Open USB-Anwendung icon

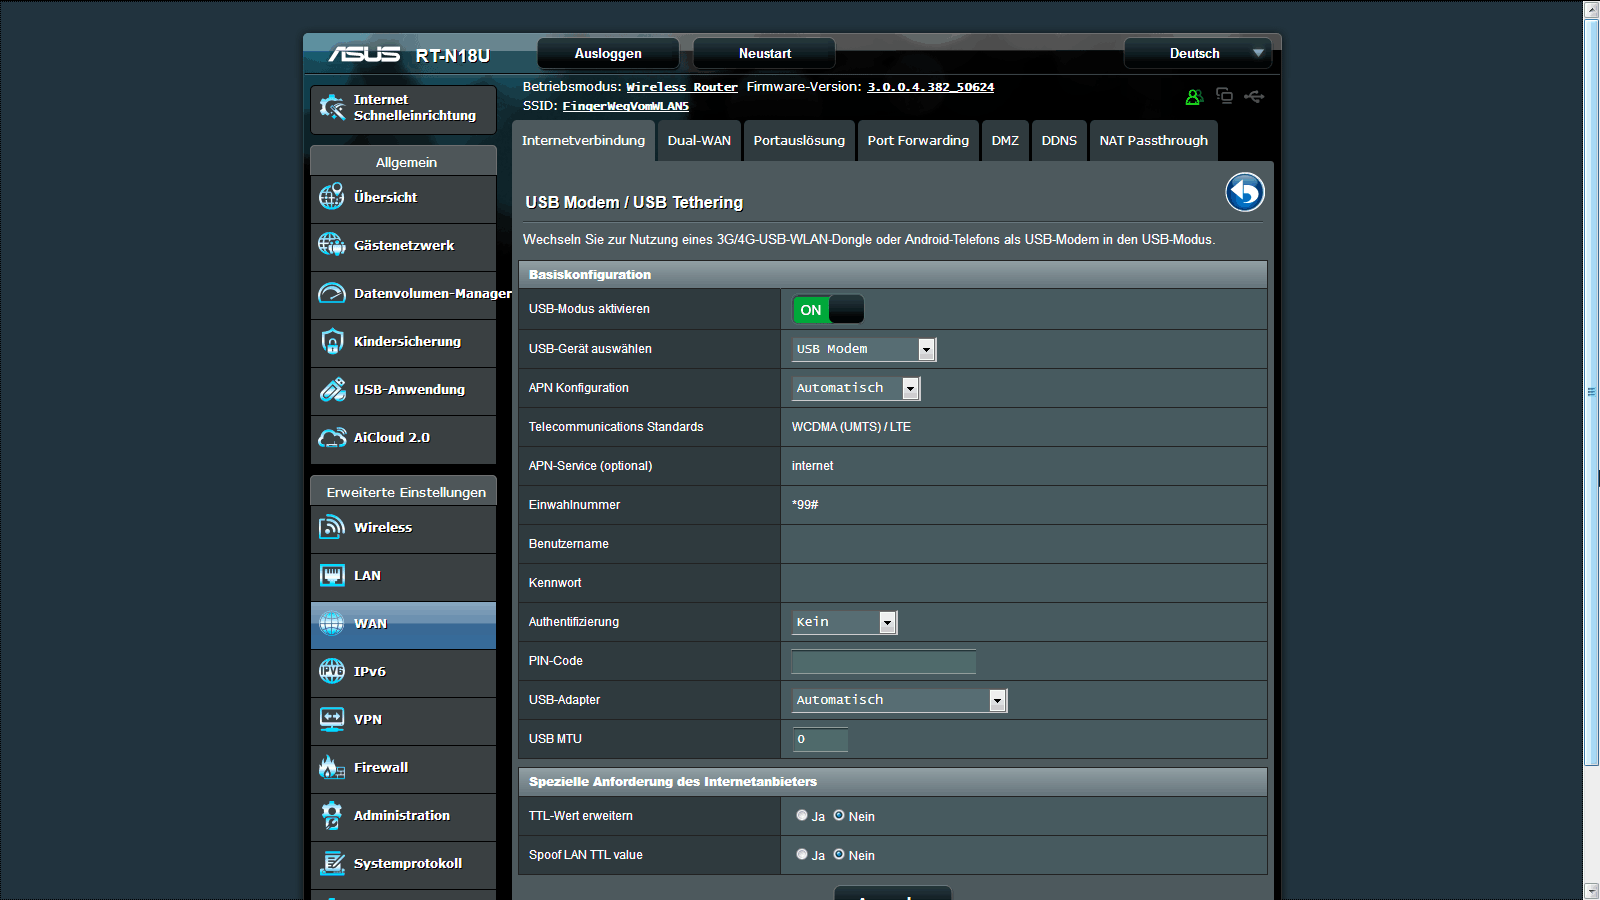pyautogui.click(x=332, y=389)
